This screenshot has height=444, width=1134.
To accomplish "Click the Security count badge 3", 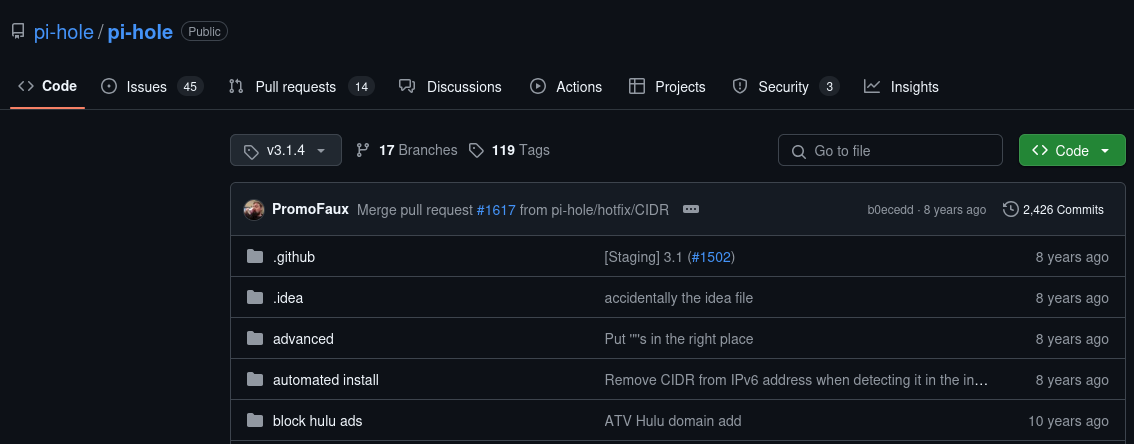I will (x=830, y=87).
